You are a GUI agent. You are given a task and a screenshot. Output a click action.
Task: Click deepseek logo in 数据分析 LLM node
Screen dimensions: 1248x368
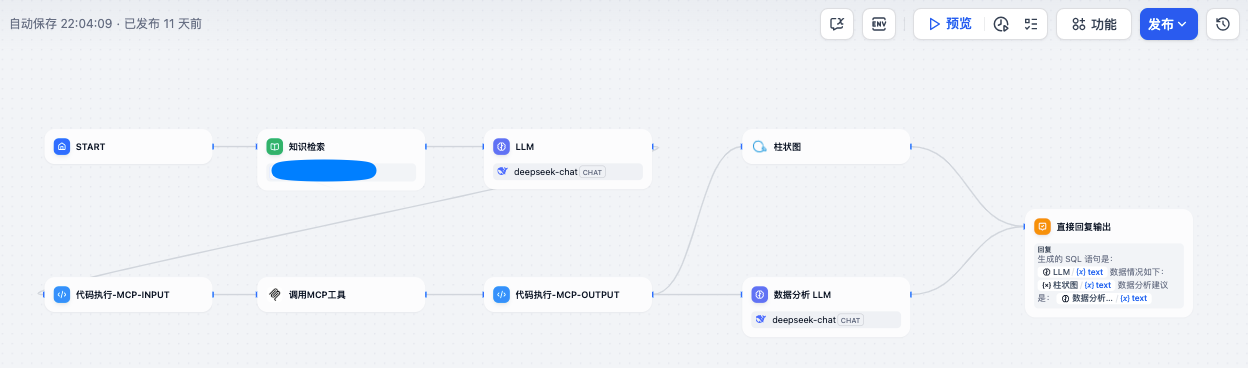coord(761,320)
